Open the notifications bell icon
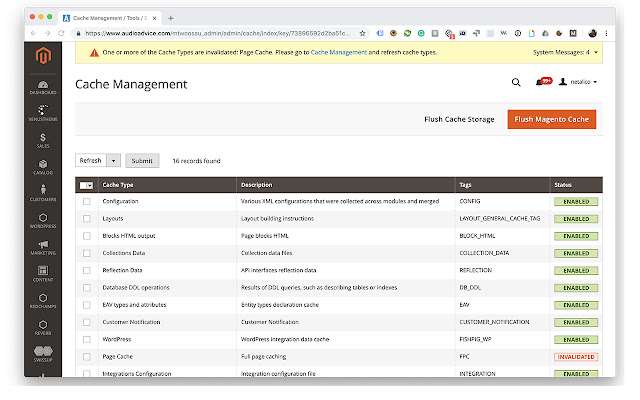640x400 pixels. click(x=539, y=82)
